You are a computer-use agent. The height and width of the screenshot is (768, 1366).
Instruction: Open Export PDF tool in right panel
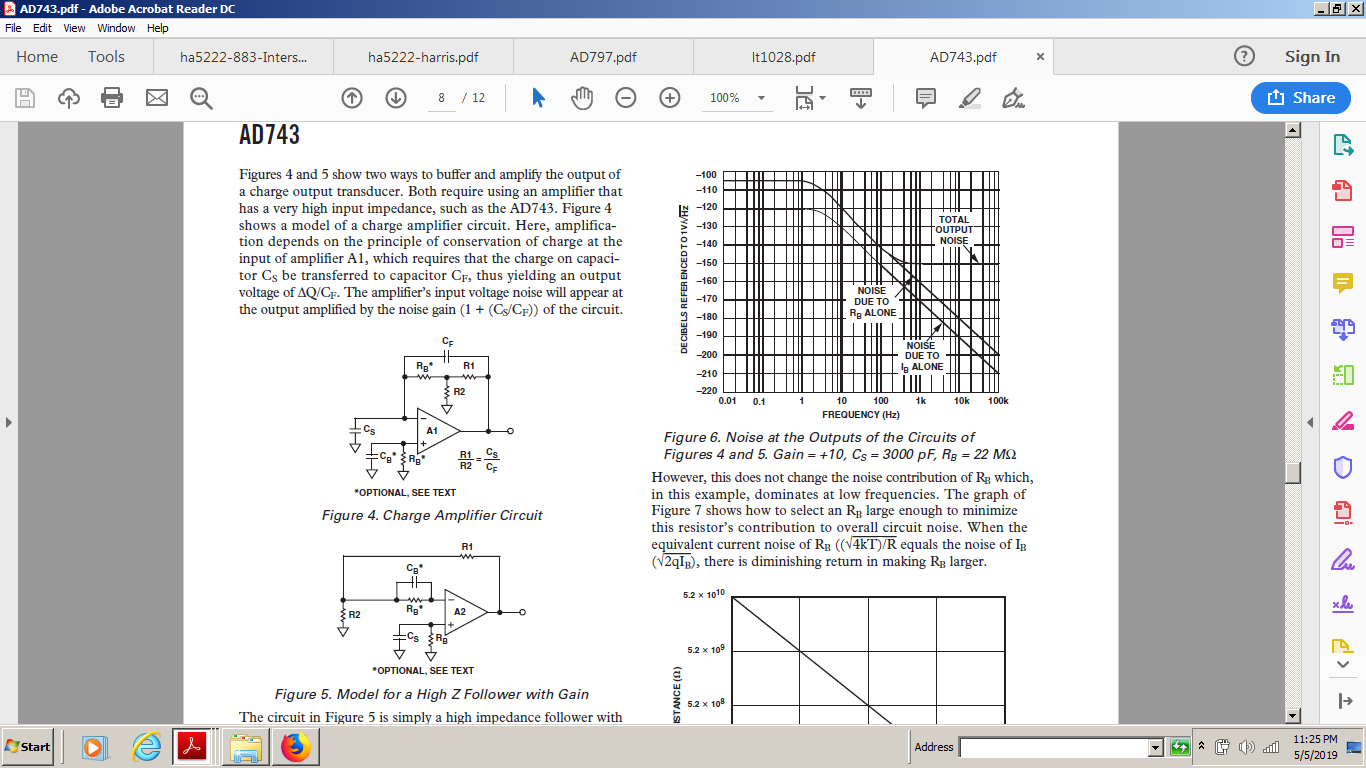tap(1343, 146)
